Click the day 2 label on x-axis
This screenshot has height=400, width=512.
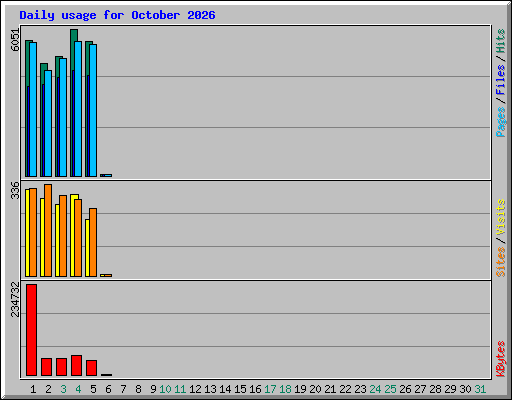pyautogui.click(x=48, y=389)
